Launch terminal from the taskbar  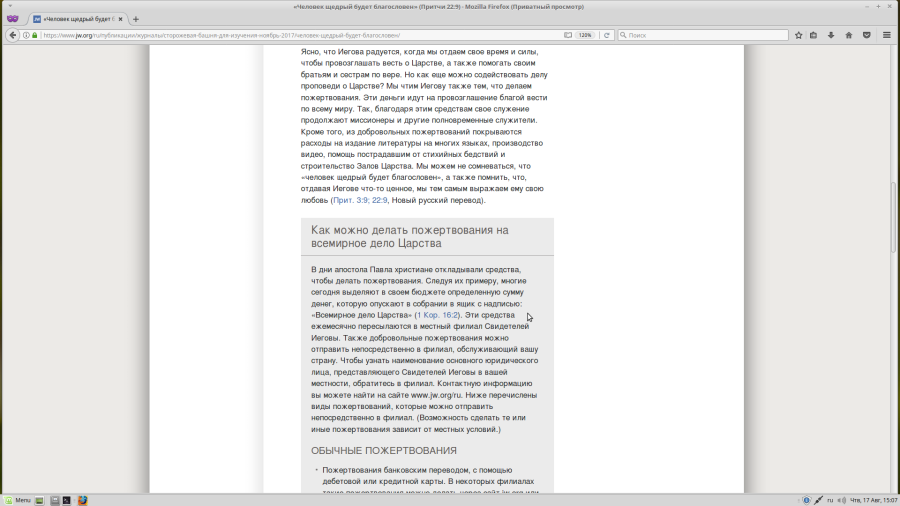[x=67, y=500]
